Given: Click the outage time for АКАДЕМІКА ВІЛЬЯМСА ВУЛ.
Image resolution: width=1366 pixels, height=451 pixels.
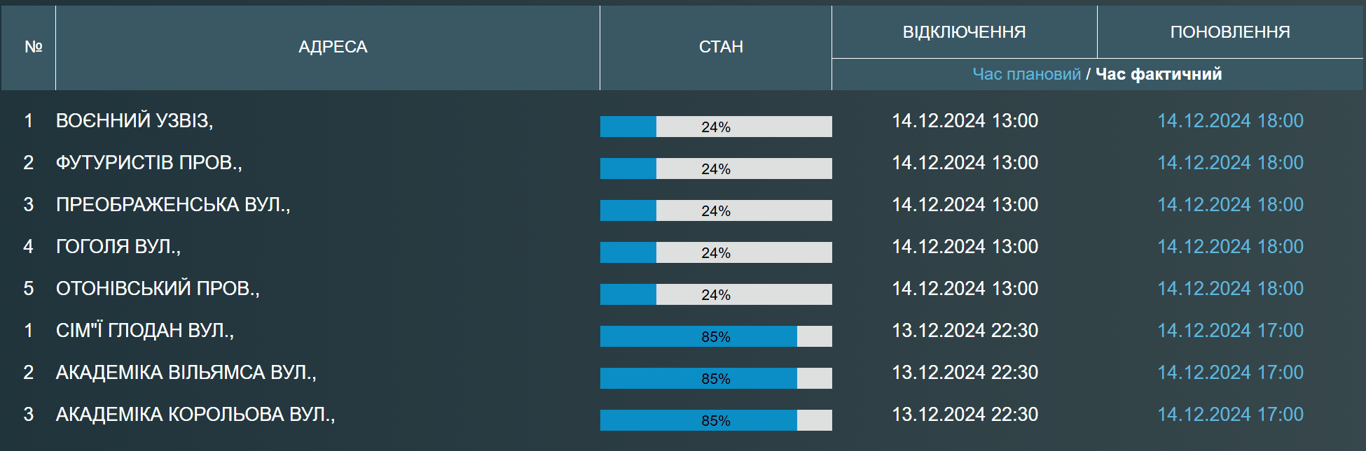Looking at the screenshot, I should pos(965,373).
